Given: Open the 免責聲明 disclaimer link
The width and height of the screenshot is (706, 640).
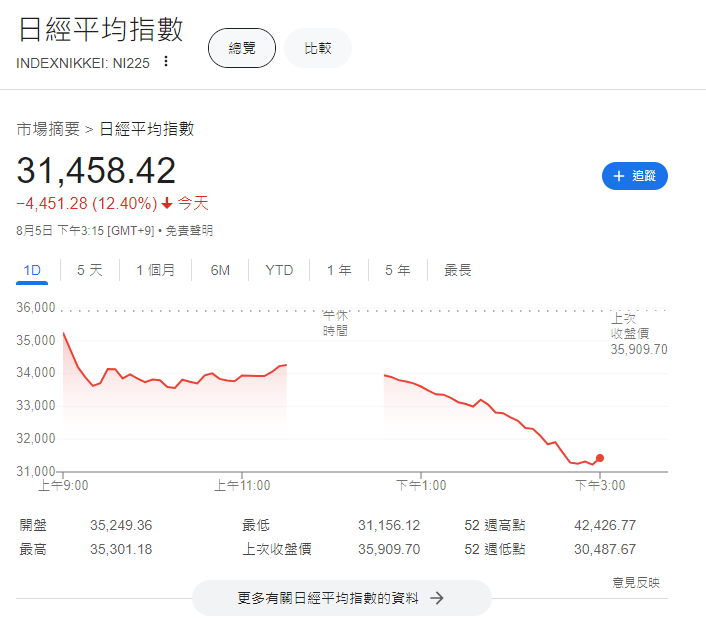Looking at the screenshot, I should click(189, 231).
